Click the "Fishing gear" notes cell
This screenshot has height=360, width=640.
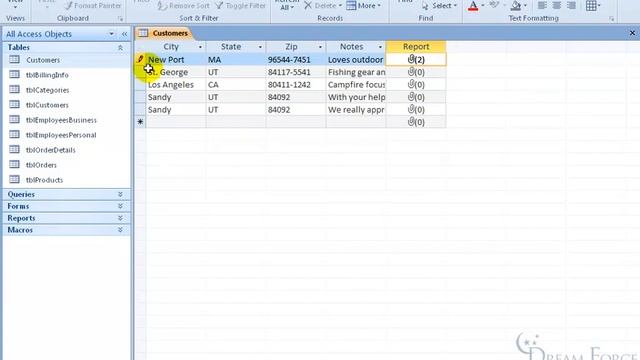pos(356,72)
